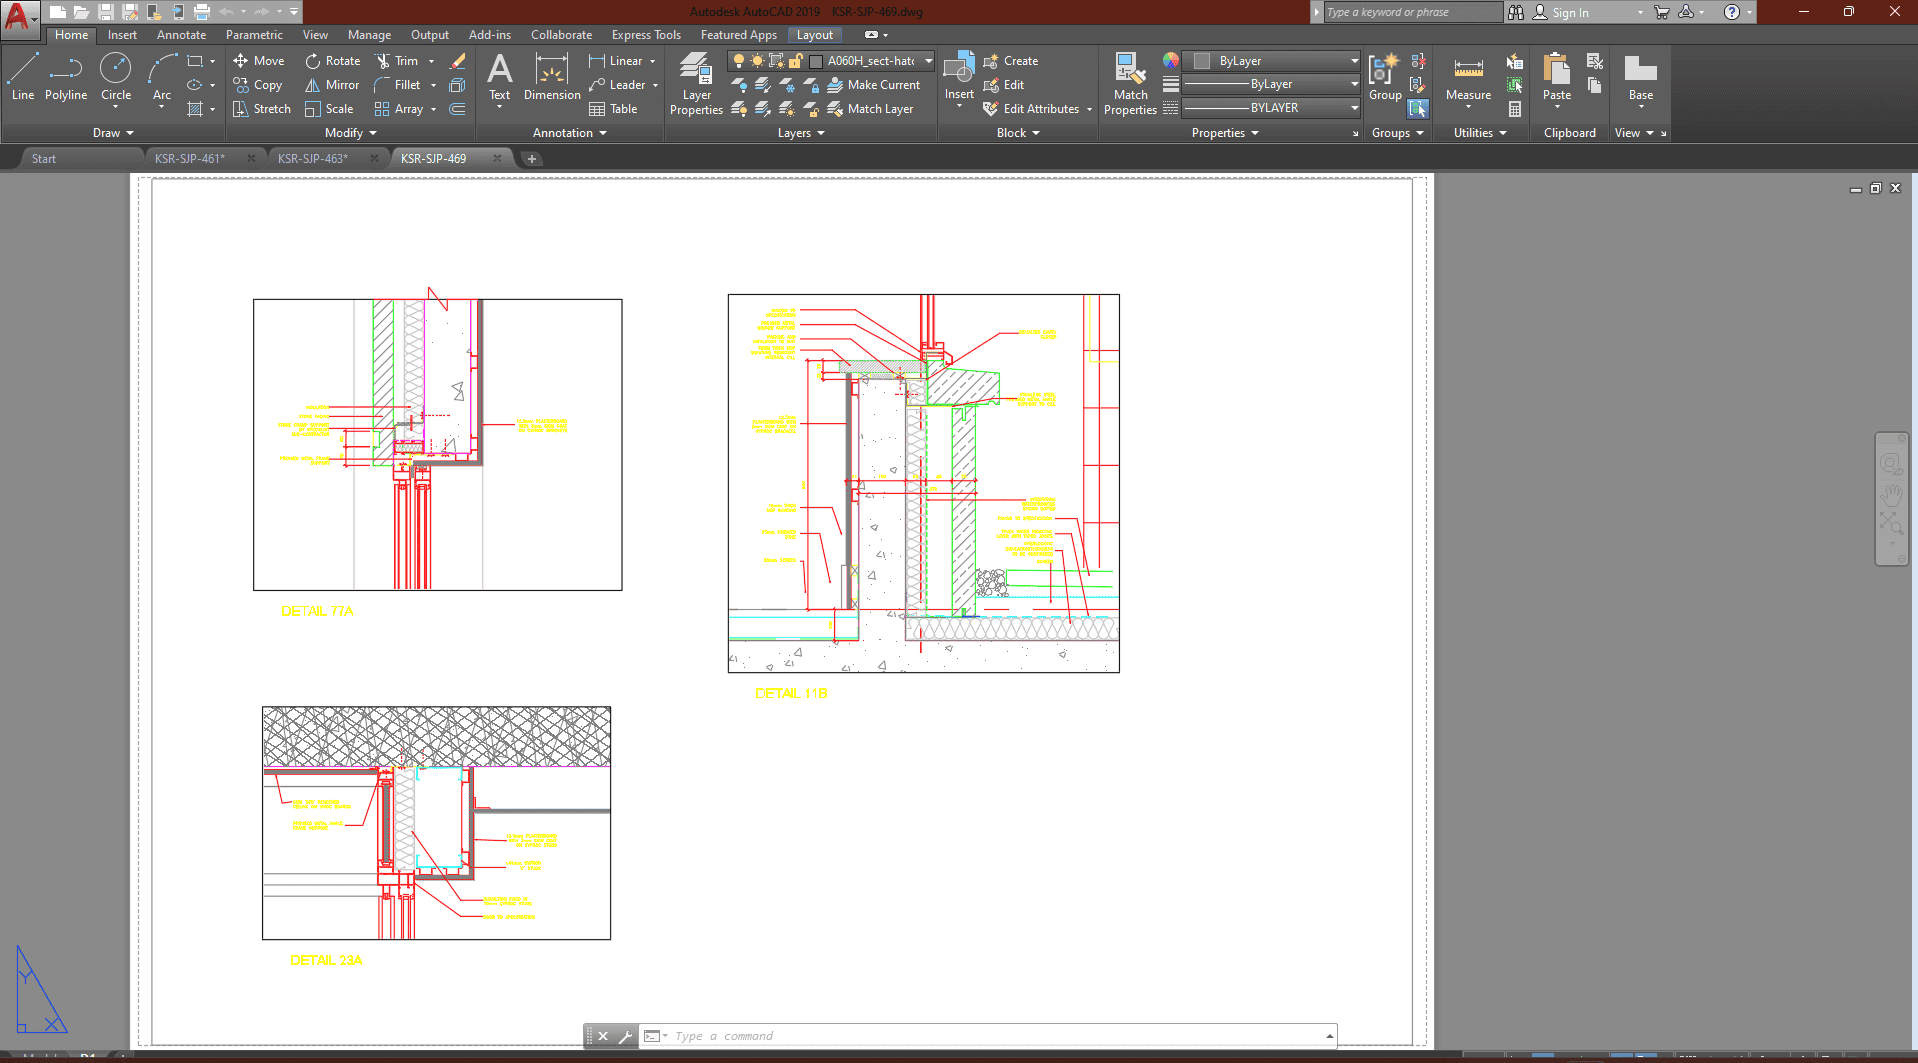Image resolution: width=1918 pixels, height=1063 pixels.
Task: Open the A060H_sect-hatch layer dropdown
Action: (928, 61)
